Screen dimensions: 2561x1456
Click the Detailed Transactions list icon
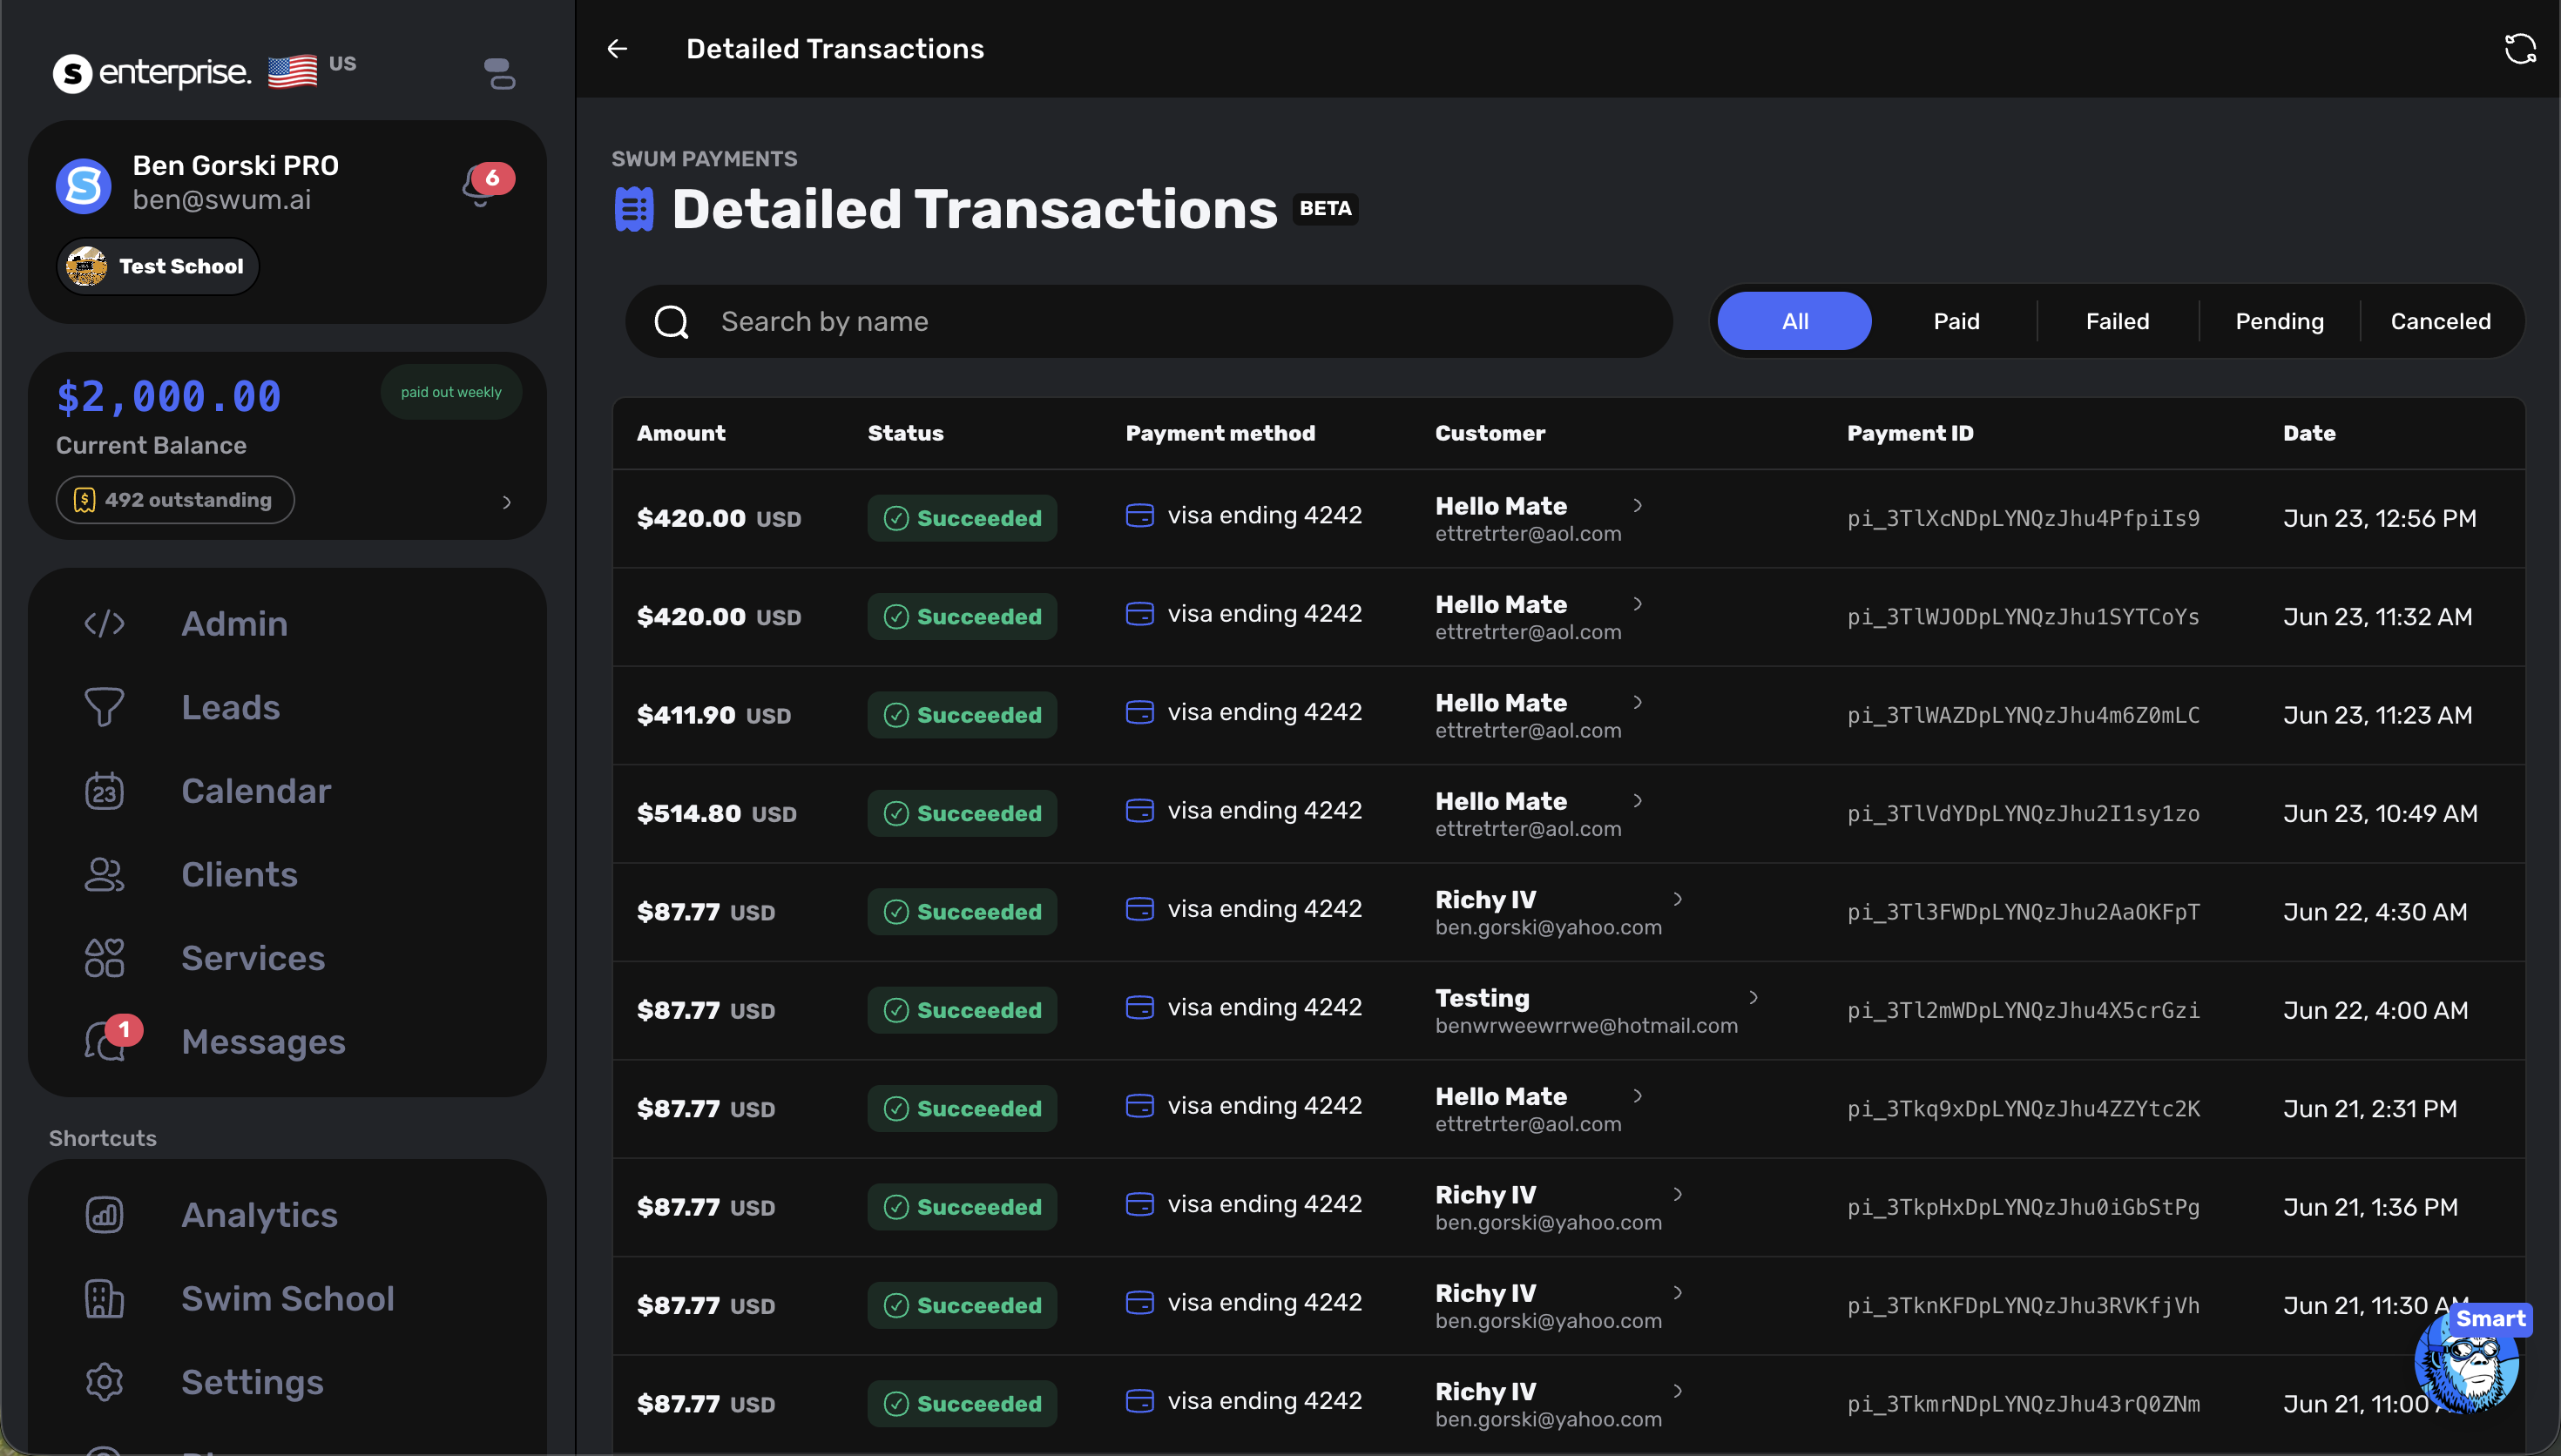(x=633, y=209)
